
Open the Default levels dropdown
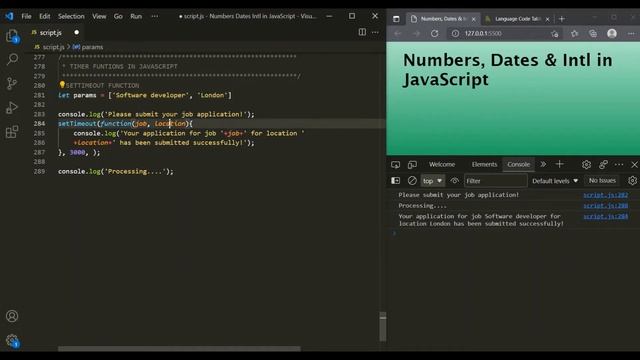(x=555, y=180)
